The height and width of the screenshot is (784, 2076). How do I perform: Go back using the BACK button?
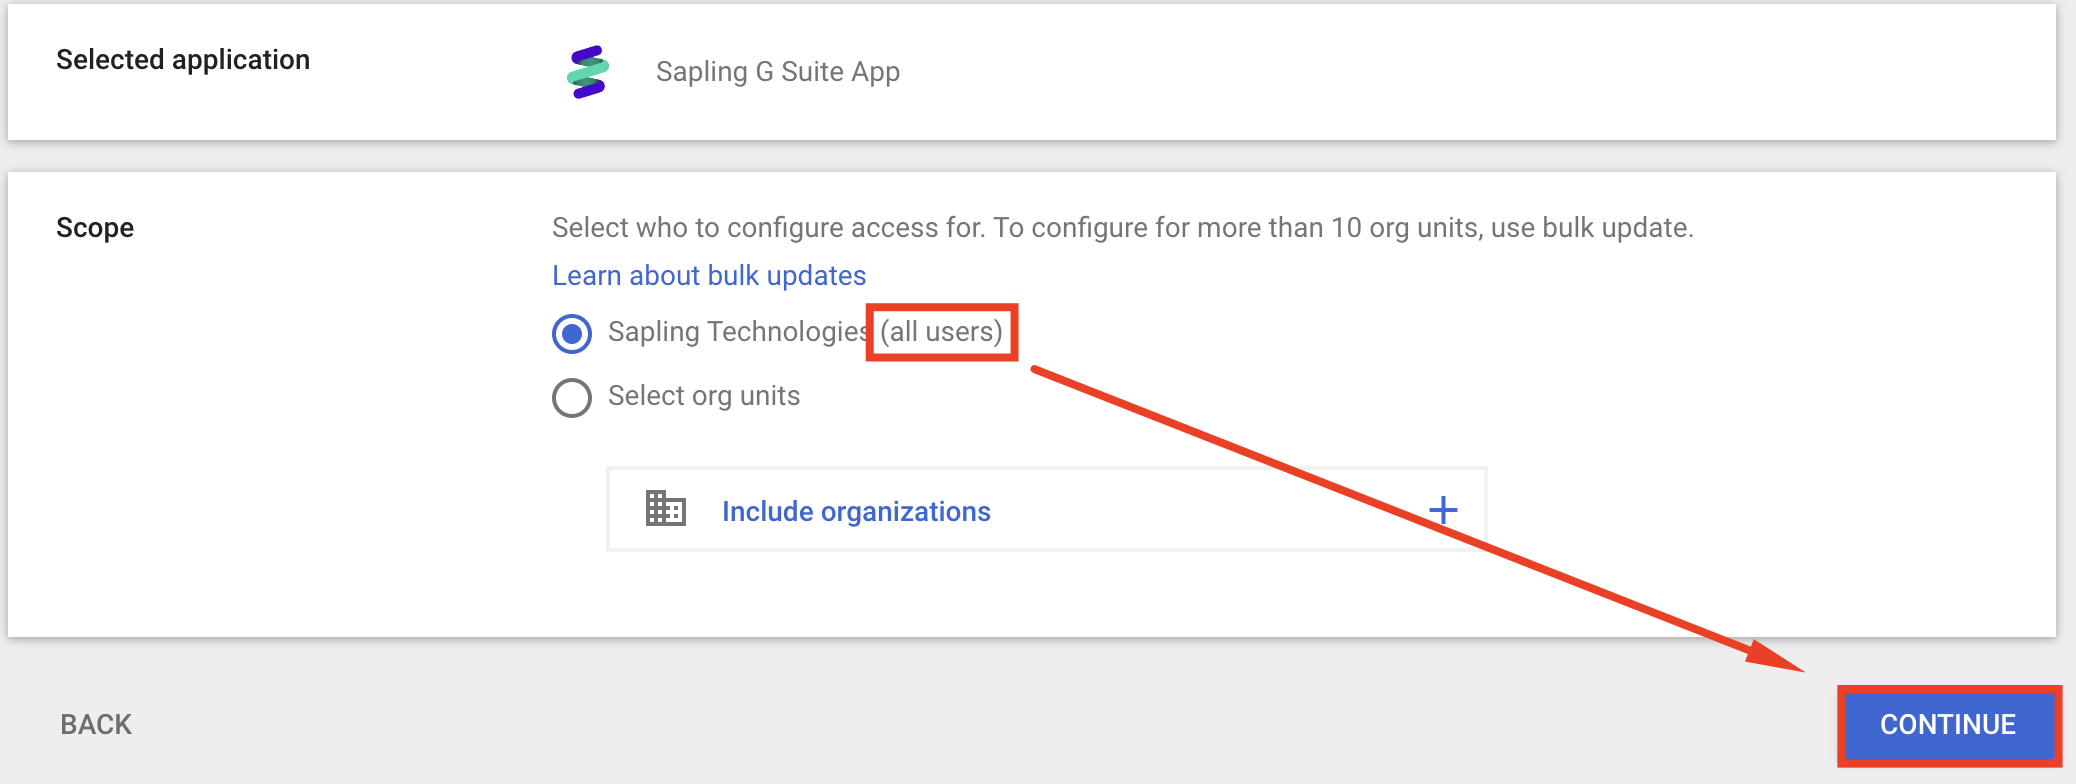pyautogui.click(x=96, y=724)
